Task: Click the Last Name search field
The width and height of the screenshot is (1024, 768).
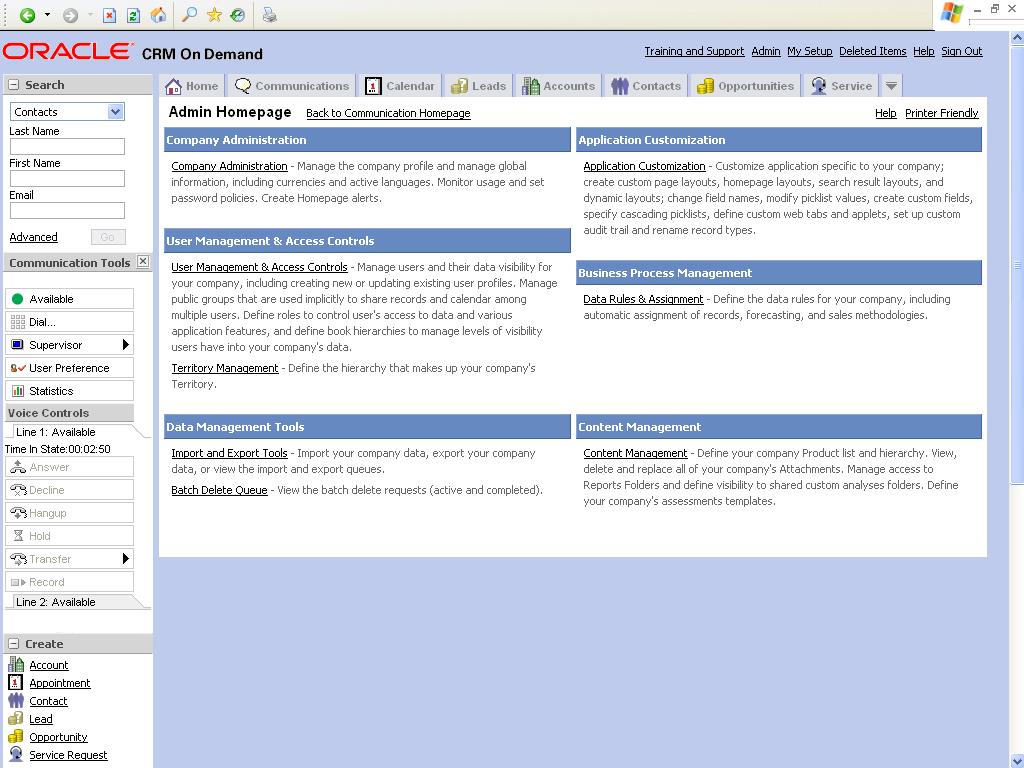Action: point(67,146)
